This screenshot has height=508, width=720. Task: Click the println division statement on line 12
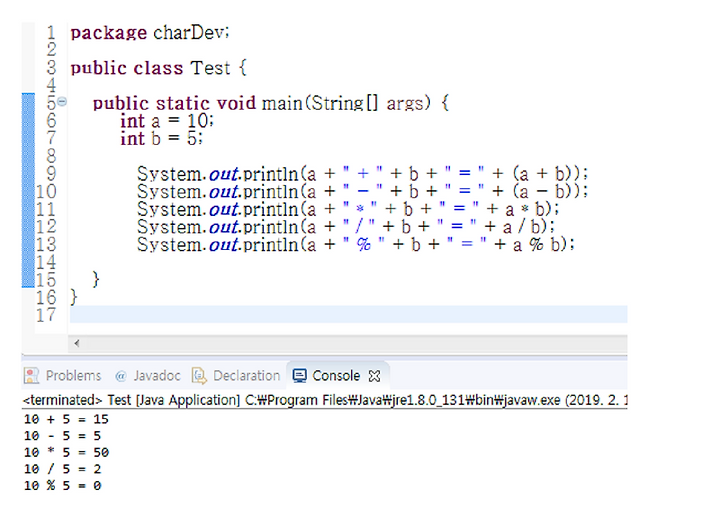coord(346,226)
